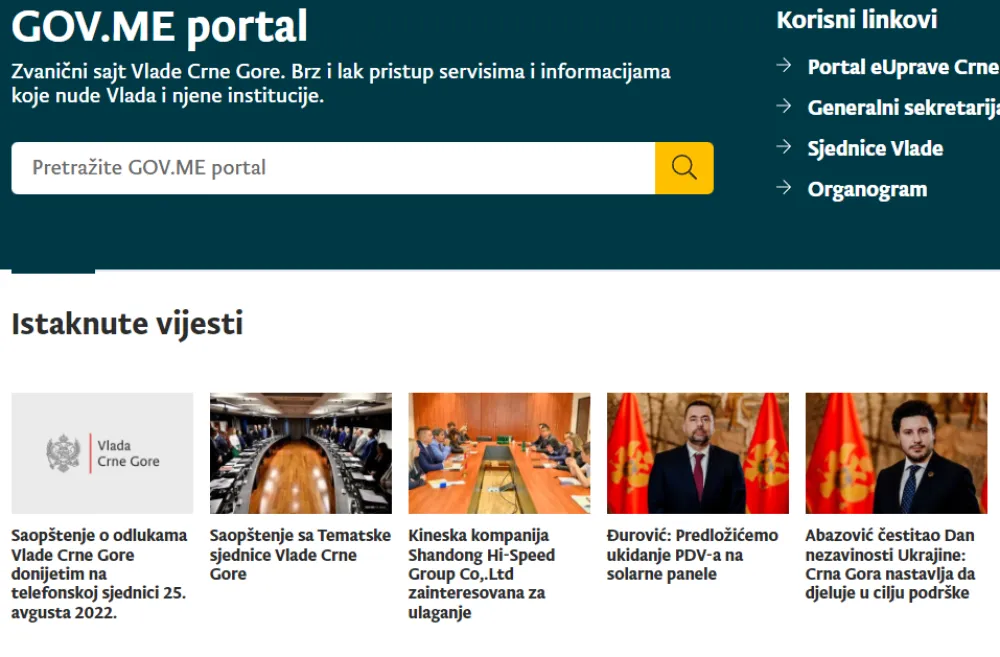Focus the Pretražite GOV.ME portal search field
Screen dimensions: 1000x657
coord(333,168)
